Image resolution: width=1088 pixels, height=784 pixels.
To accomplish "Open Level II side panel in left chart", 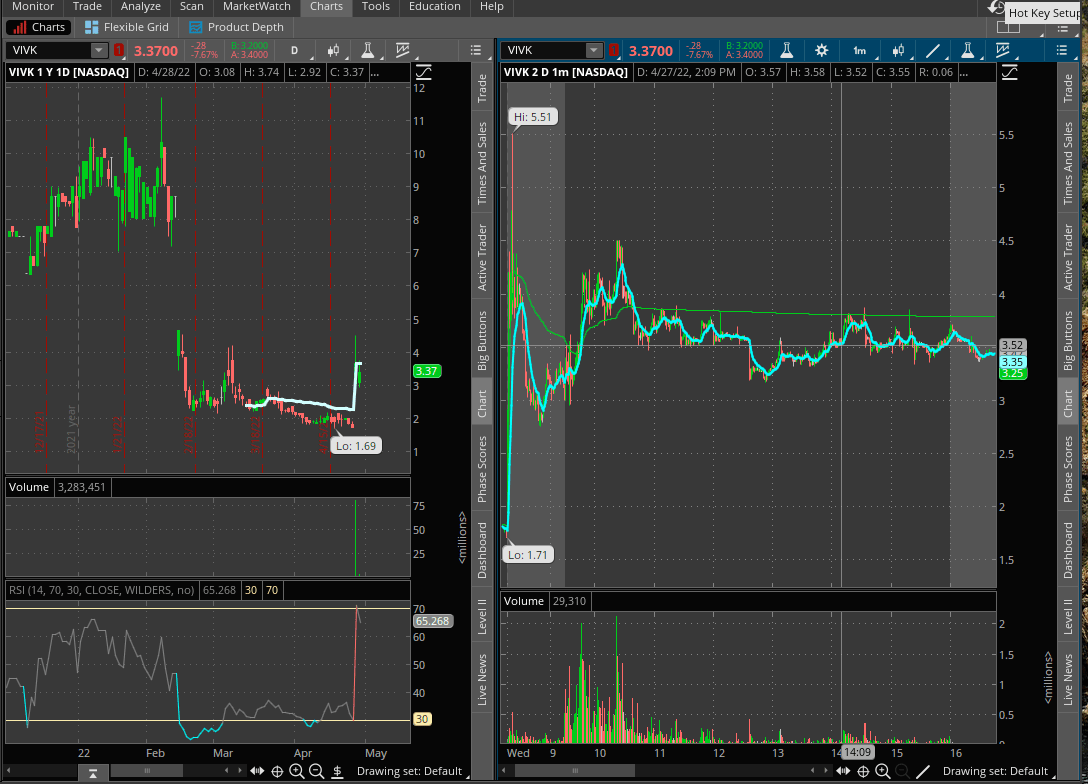I will pos(482,617).
